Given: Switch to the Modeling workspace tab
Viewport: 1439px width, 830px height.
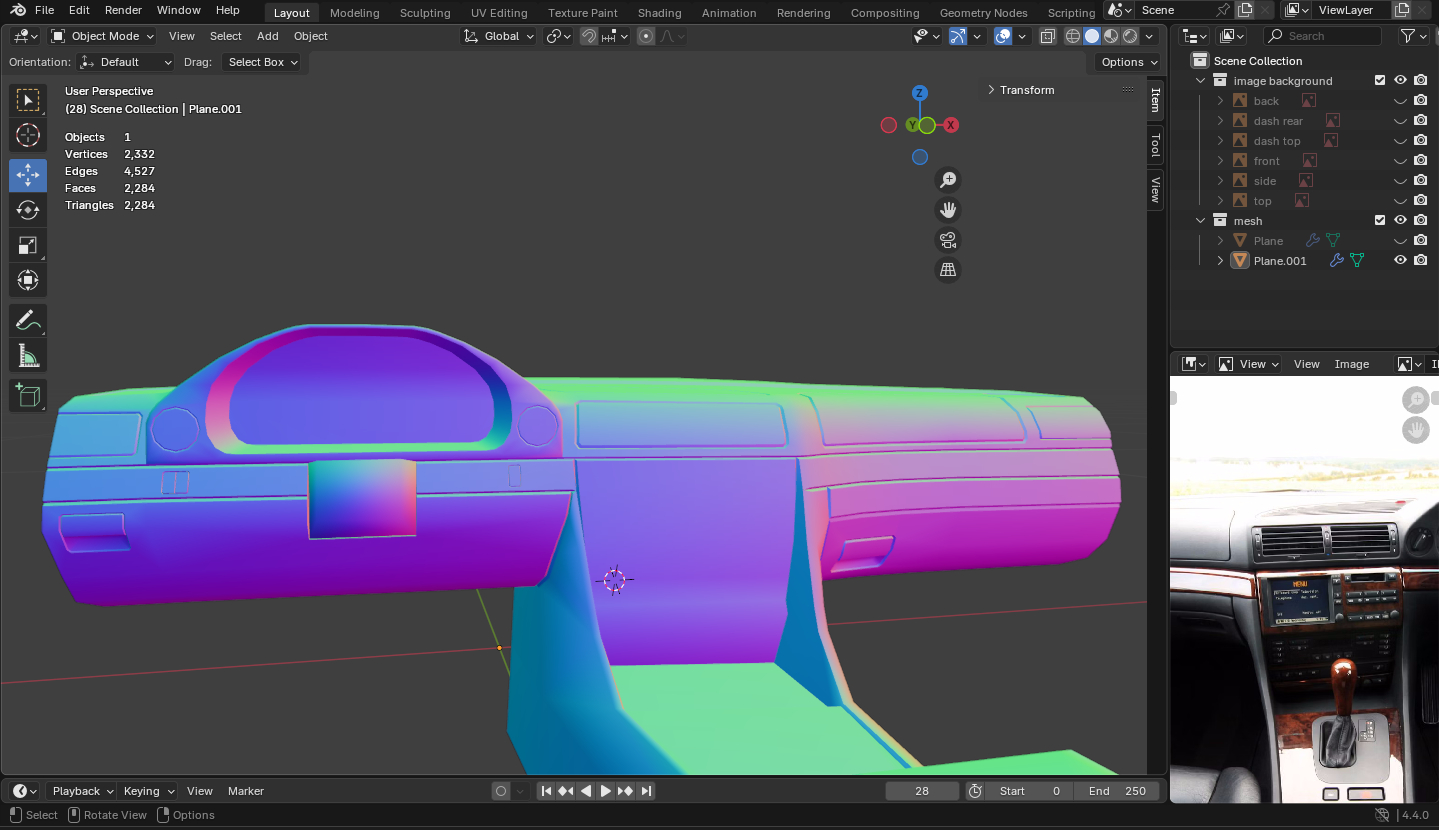Looking at the screenshot, I should 354,13.
